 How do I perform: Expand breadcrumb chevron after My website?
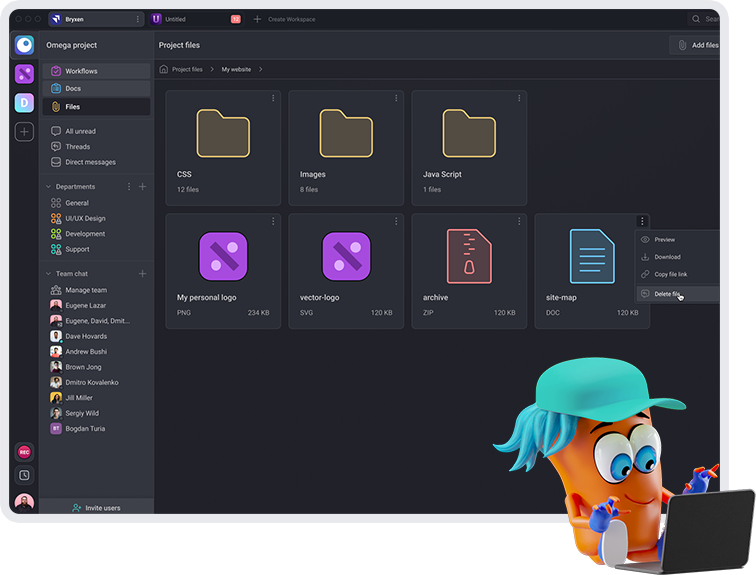point(260,69)
